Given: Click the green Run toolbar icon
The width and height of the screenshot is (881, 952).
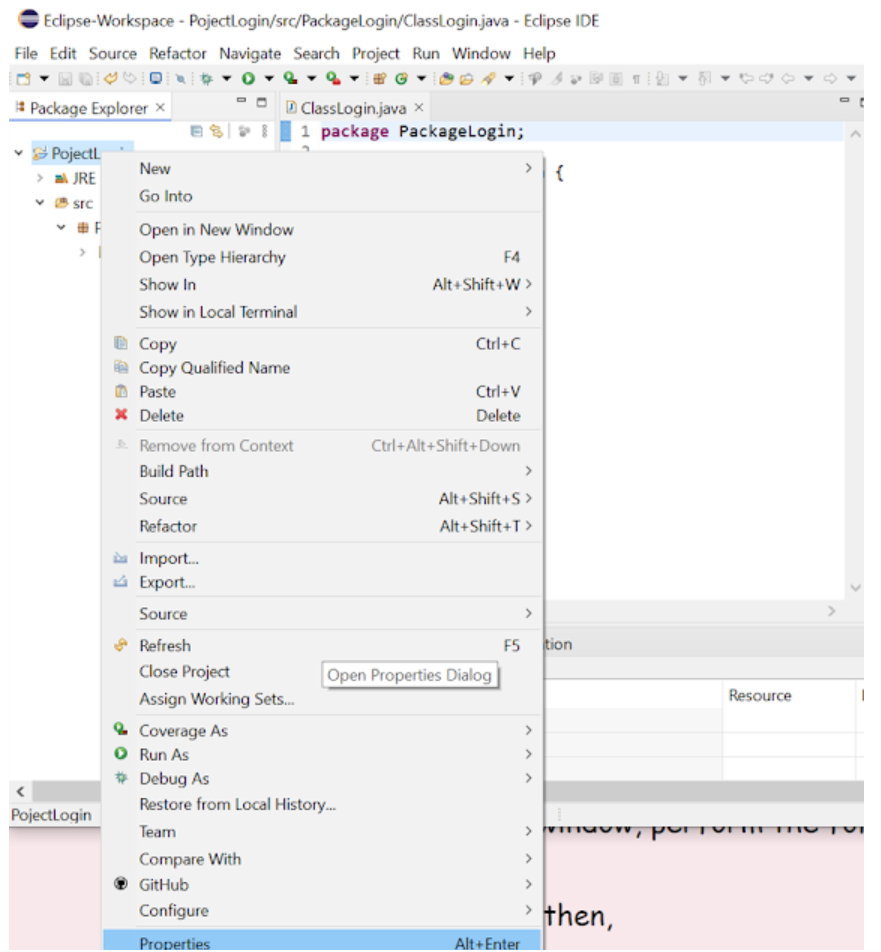Looking at the screenshot, I should 248,79.
